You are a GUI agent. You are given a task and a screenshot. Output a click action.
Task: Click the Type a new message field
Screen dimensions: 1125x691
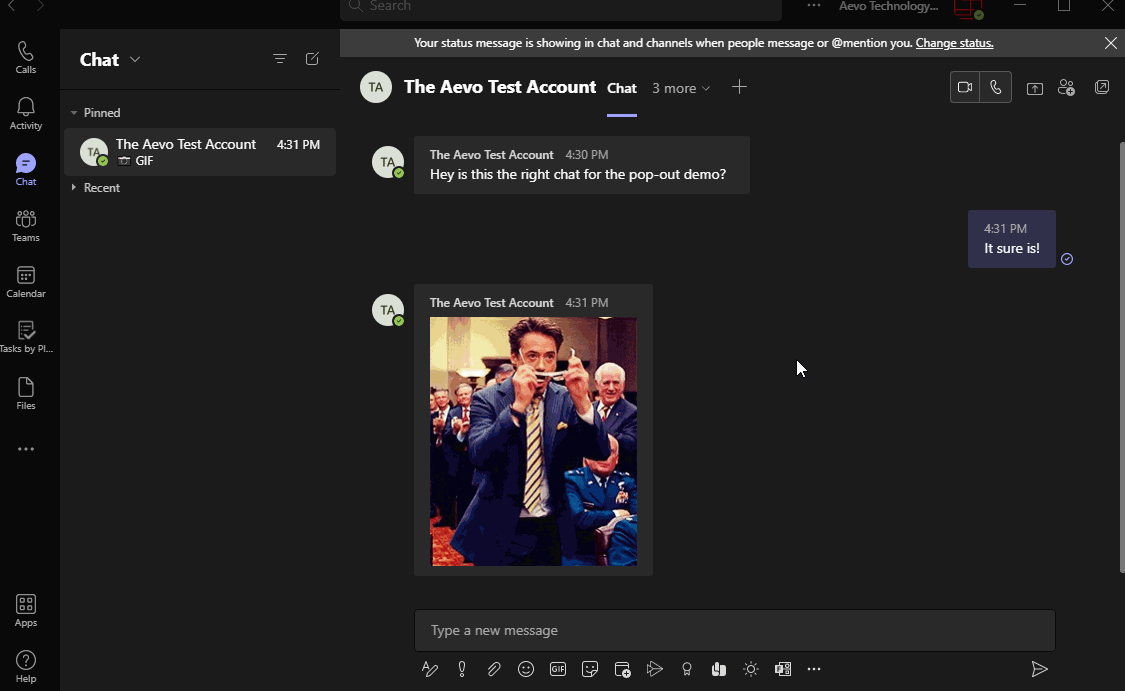tap(734, 631)
